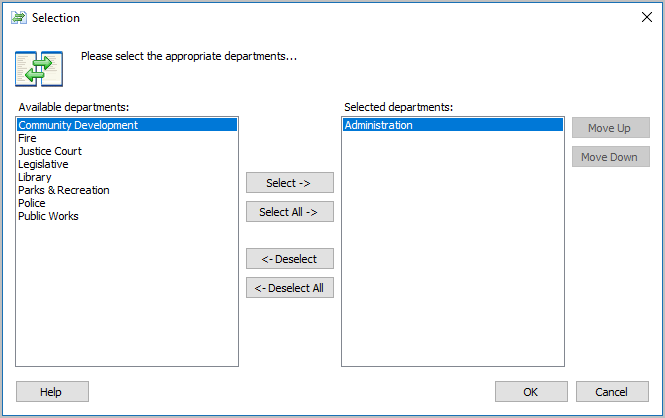The width and height of the screenshot is (665, 418).
Task: Confirm the selection with OK
Action: click(531, 392)
